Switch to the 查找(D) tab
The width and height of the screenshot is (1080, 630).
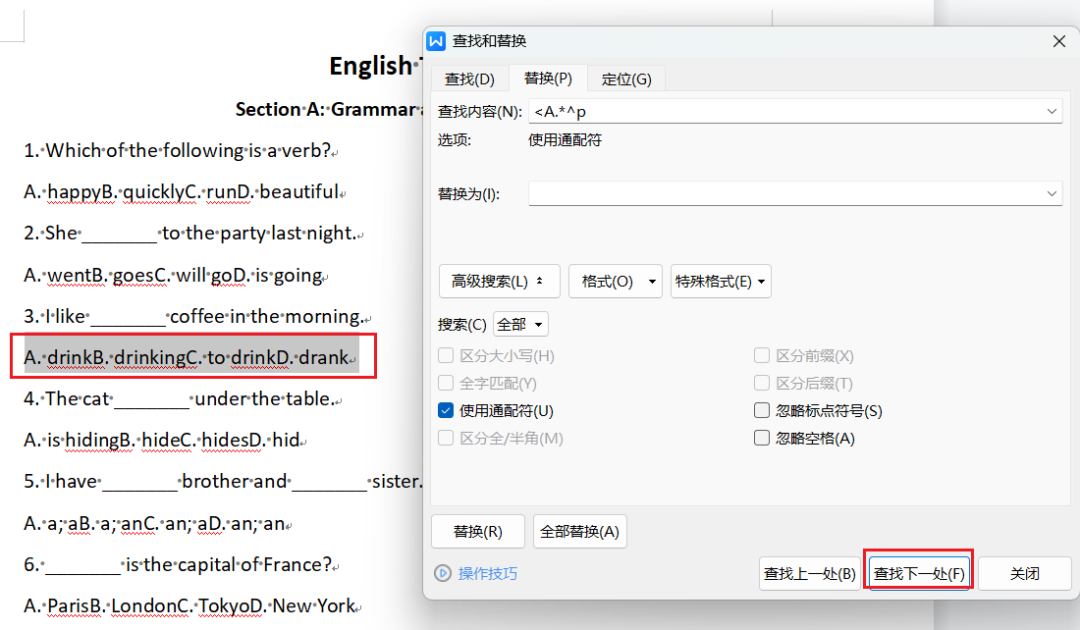(470, 79)
